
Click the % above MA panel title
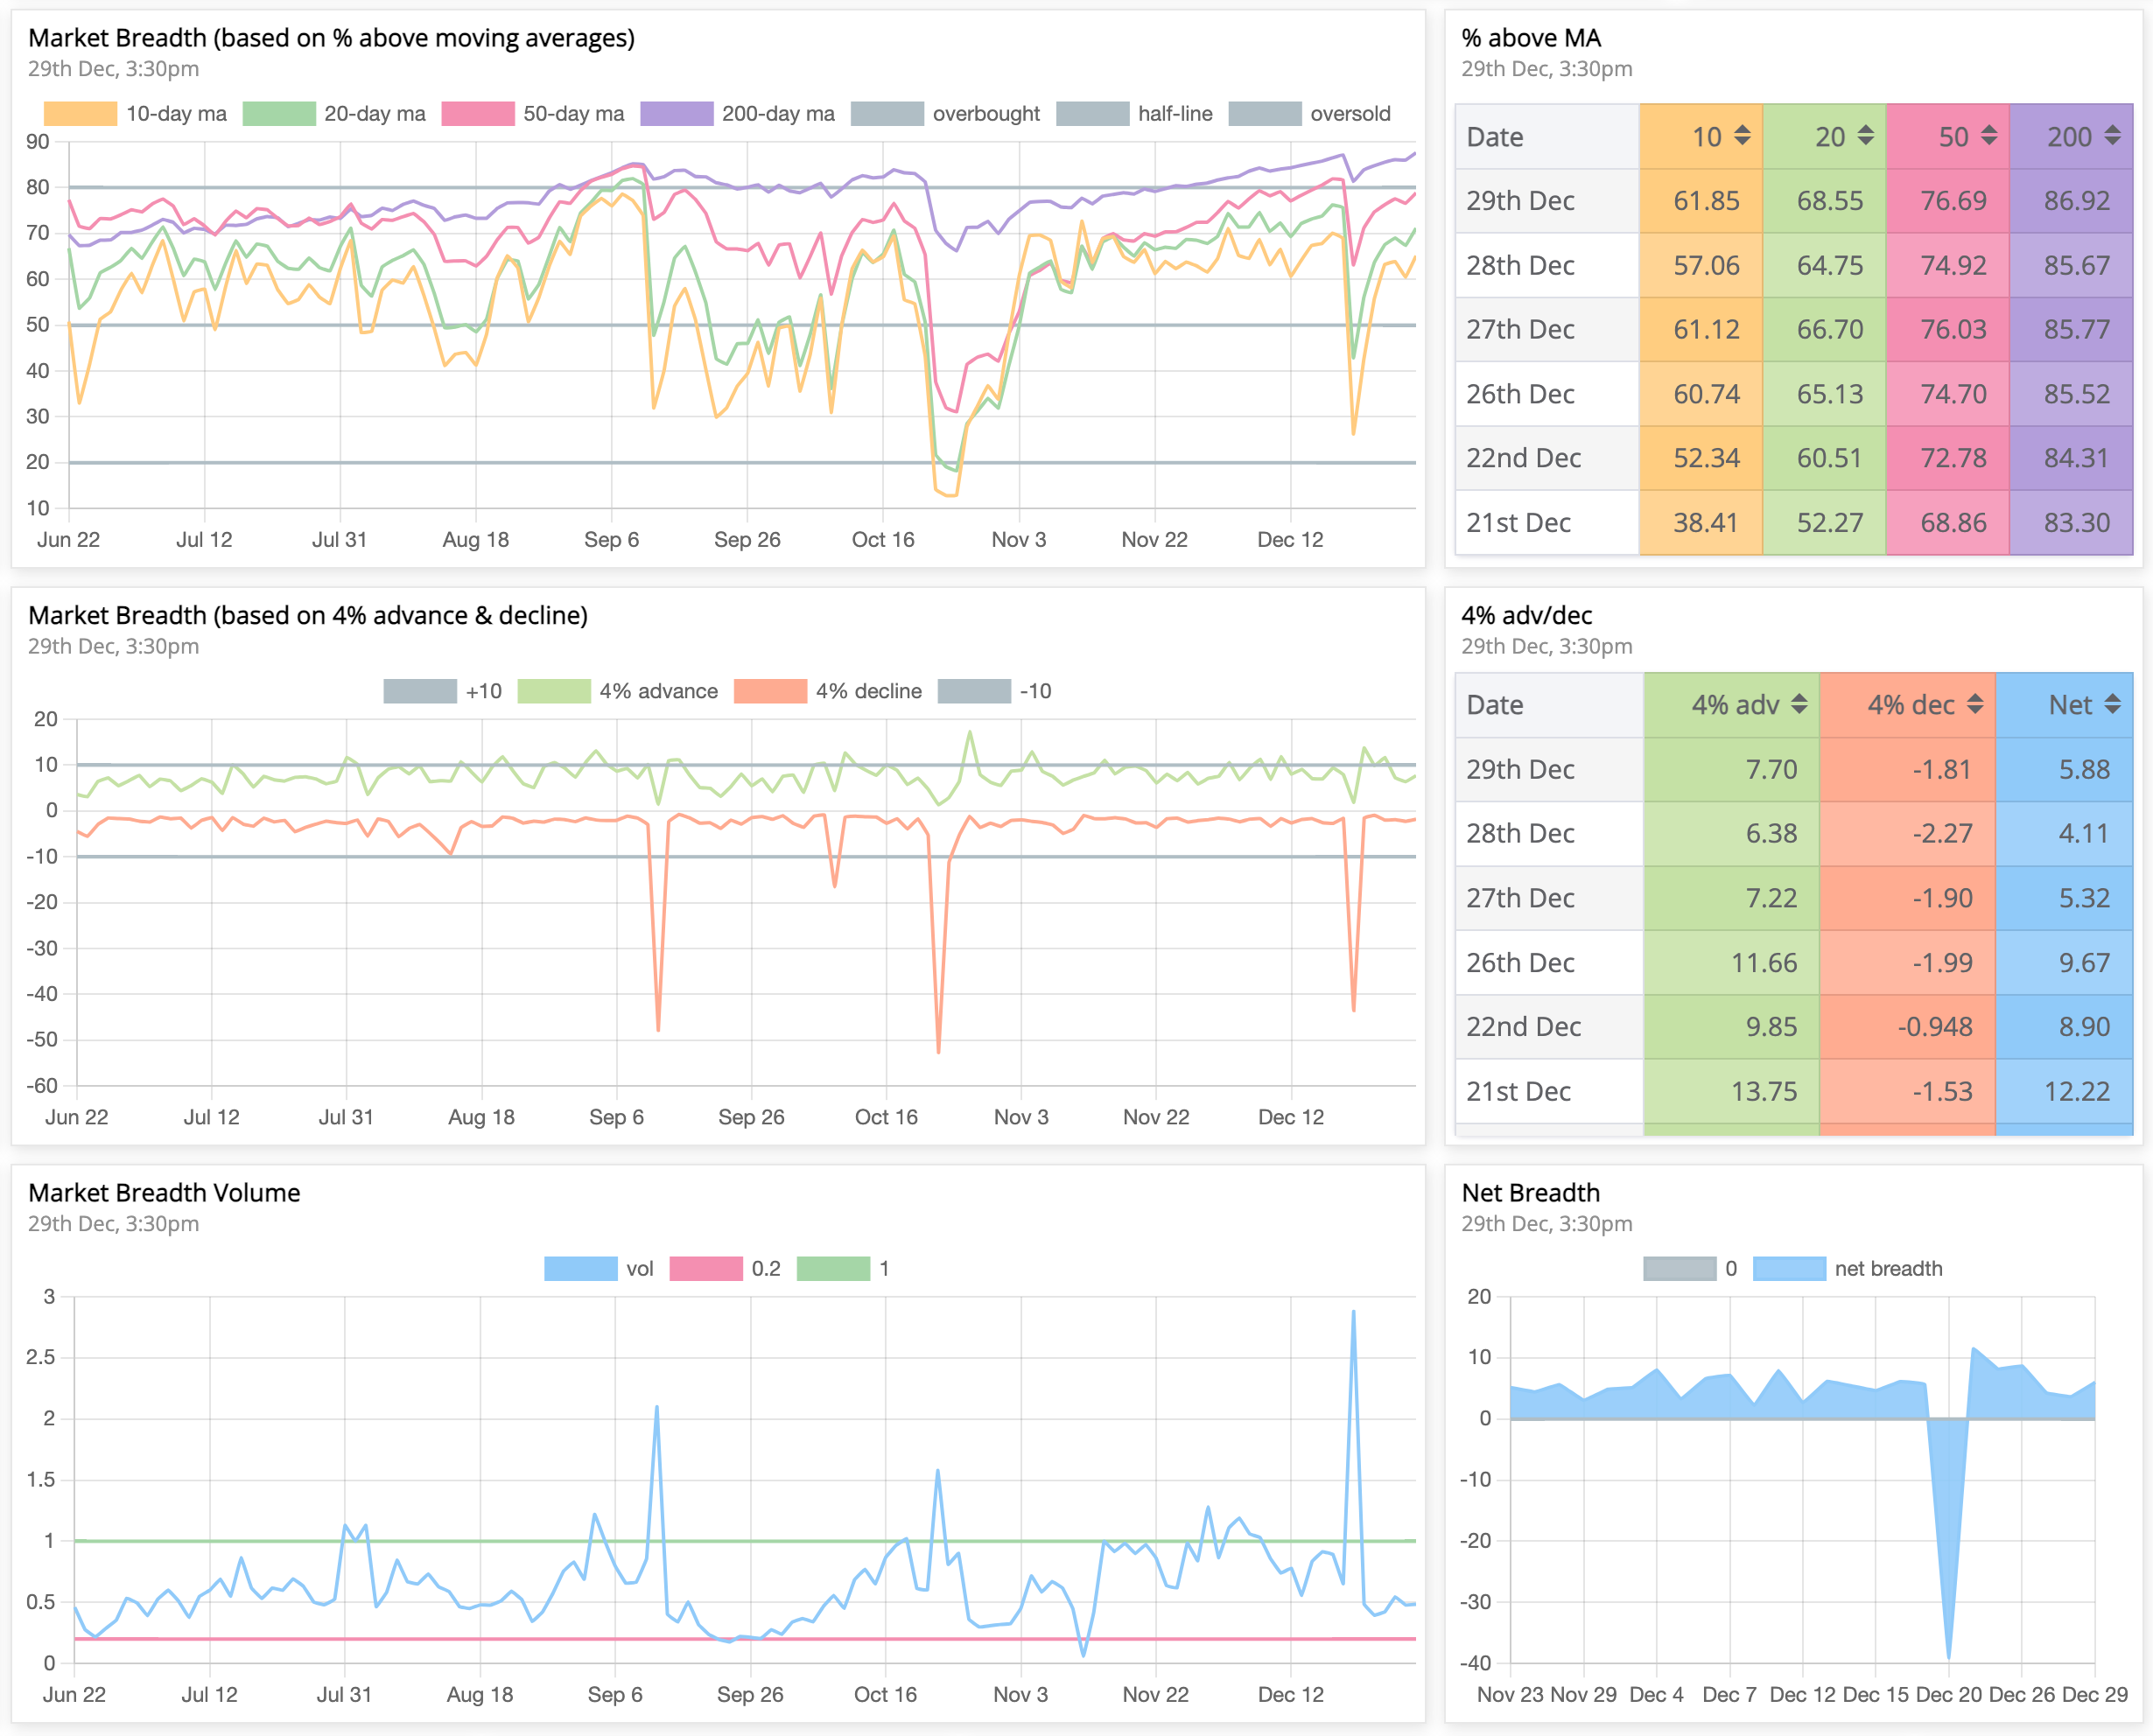pos(1530,38)
